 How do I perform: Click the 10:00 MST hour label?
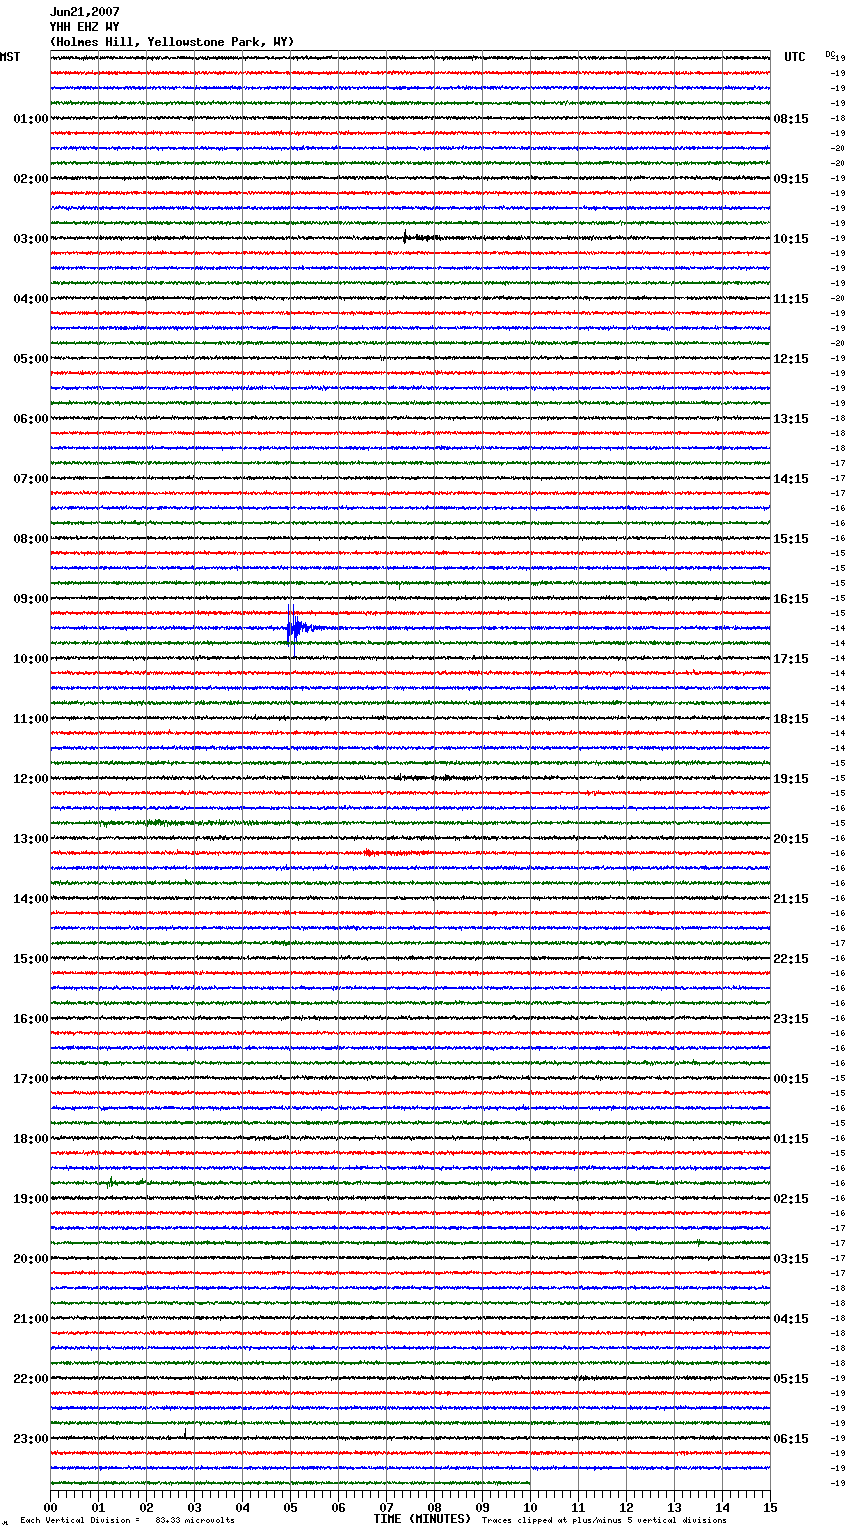click(30, 659)
